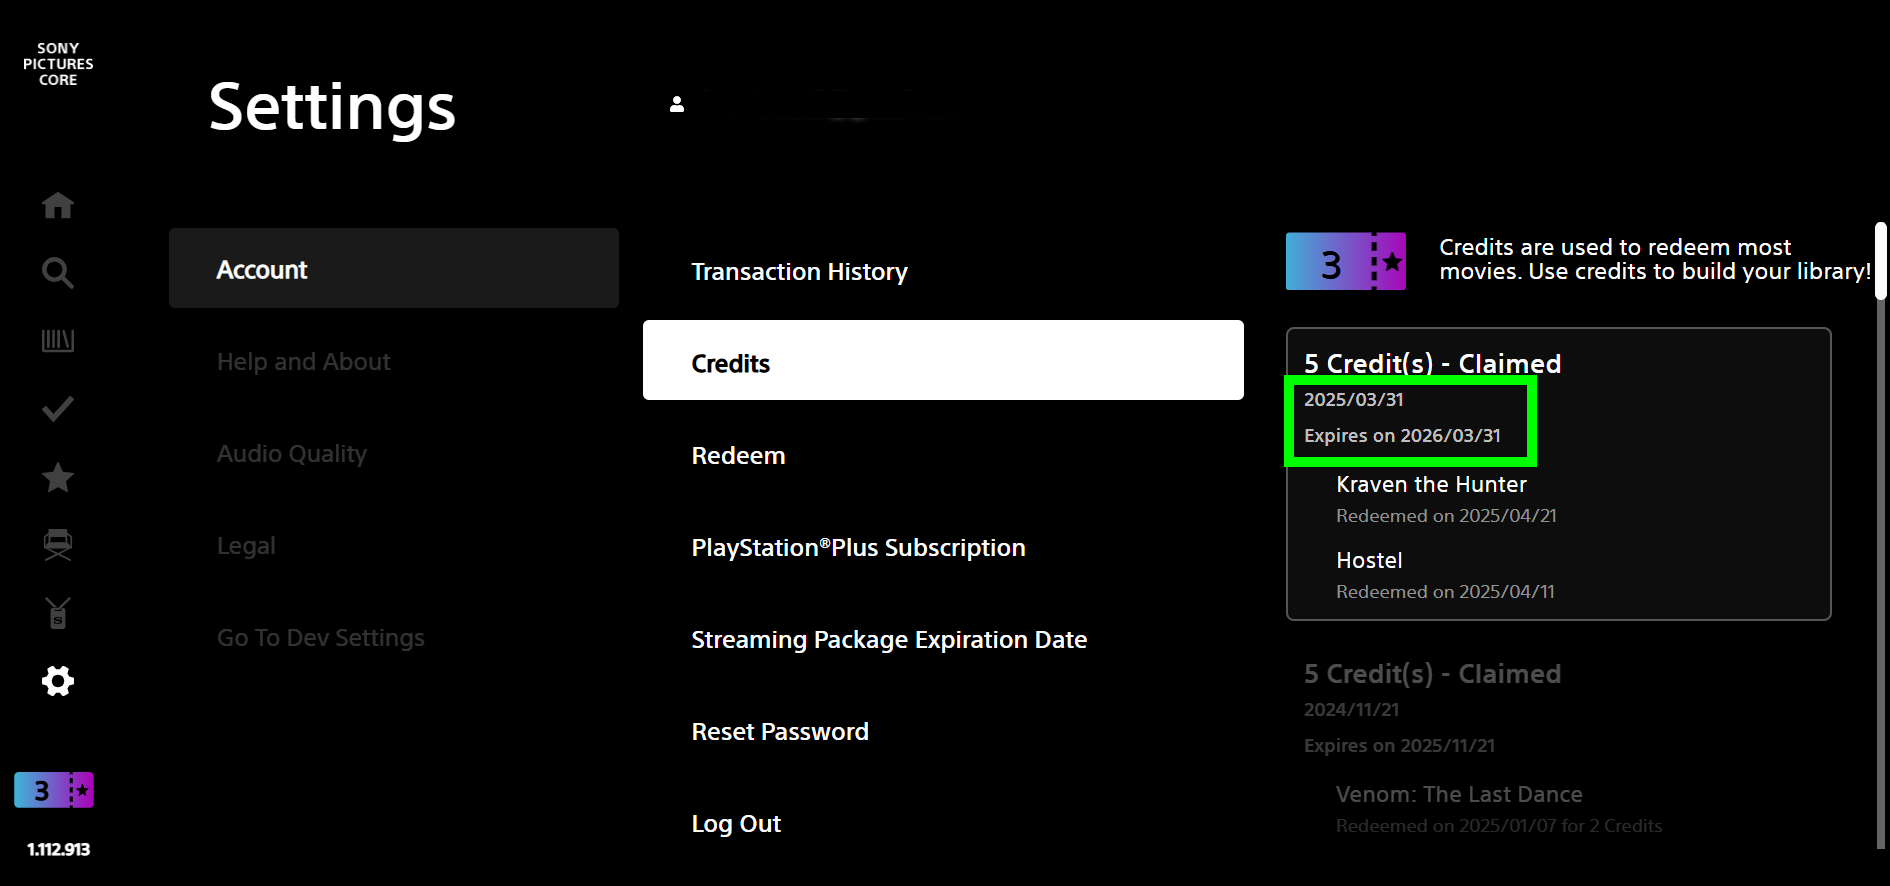Choose Reset Password
The width and height of the screenshot is (1890, 886).
(x=780, y=732)
